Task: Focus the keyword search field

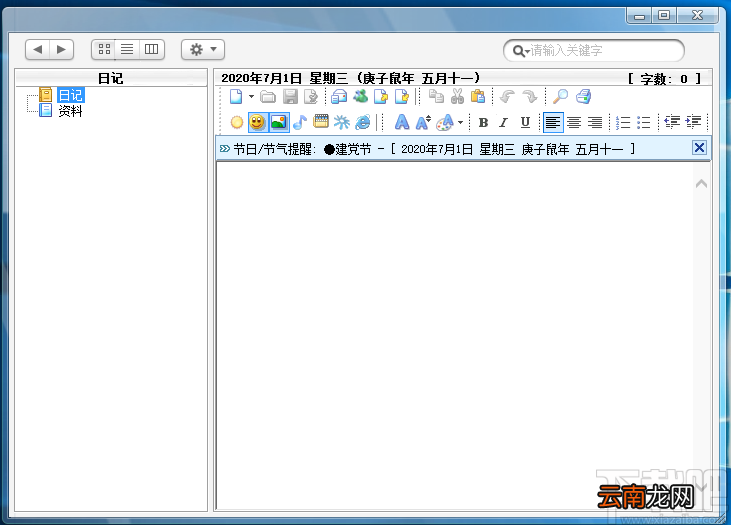Action: (593, 50)
